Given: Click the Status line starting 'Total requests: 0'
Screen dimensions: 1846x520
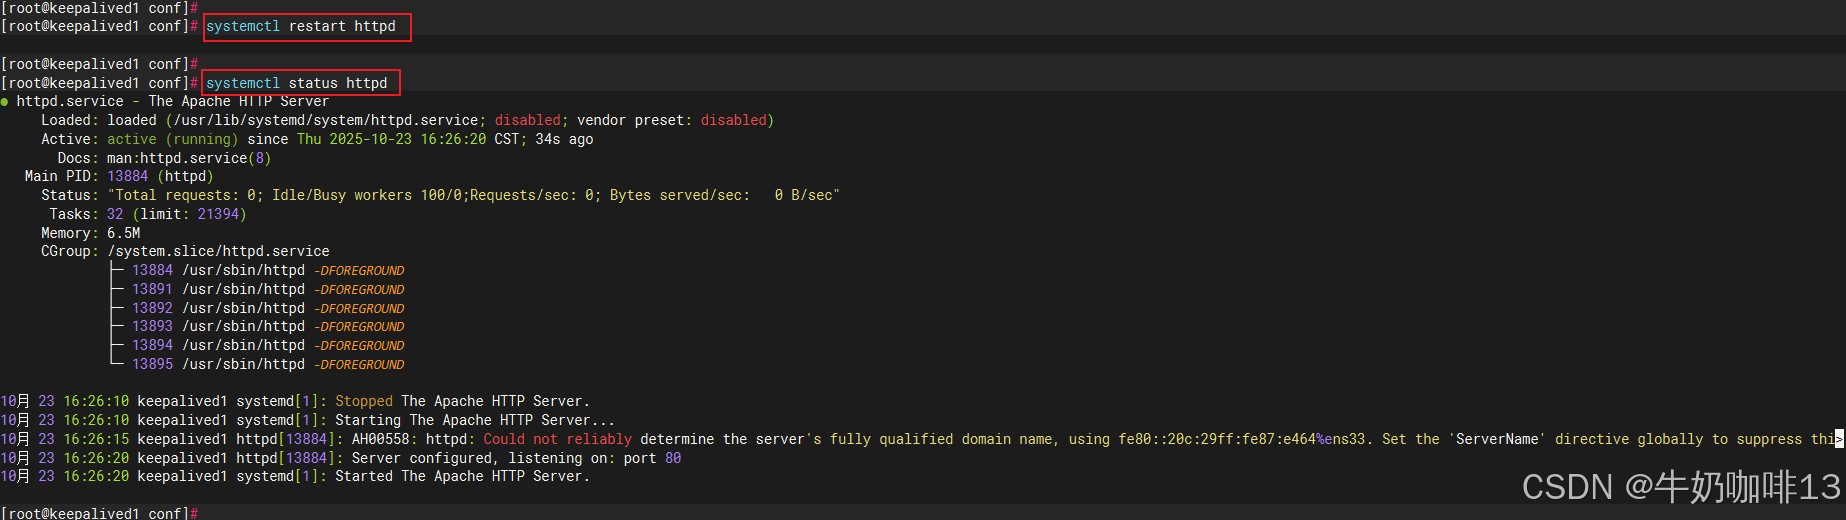Looking at the screenshot, I should [473, 195].
